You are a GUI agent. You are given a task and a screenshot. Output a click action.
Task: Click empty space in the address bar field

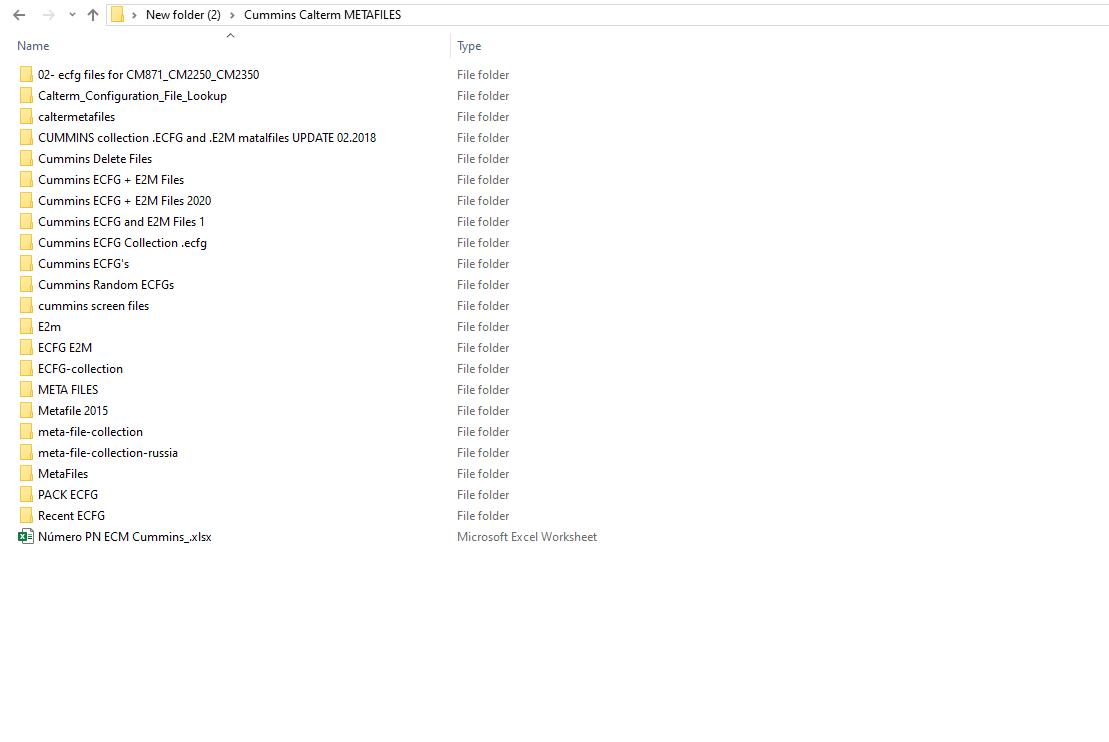click(750, 15)
